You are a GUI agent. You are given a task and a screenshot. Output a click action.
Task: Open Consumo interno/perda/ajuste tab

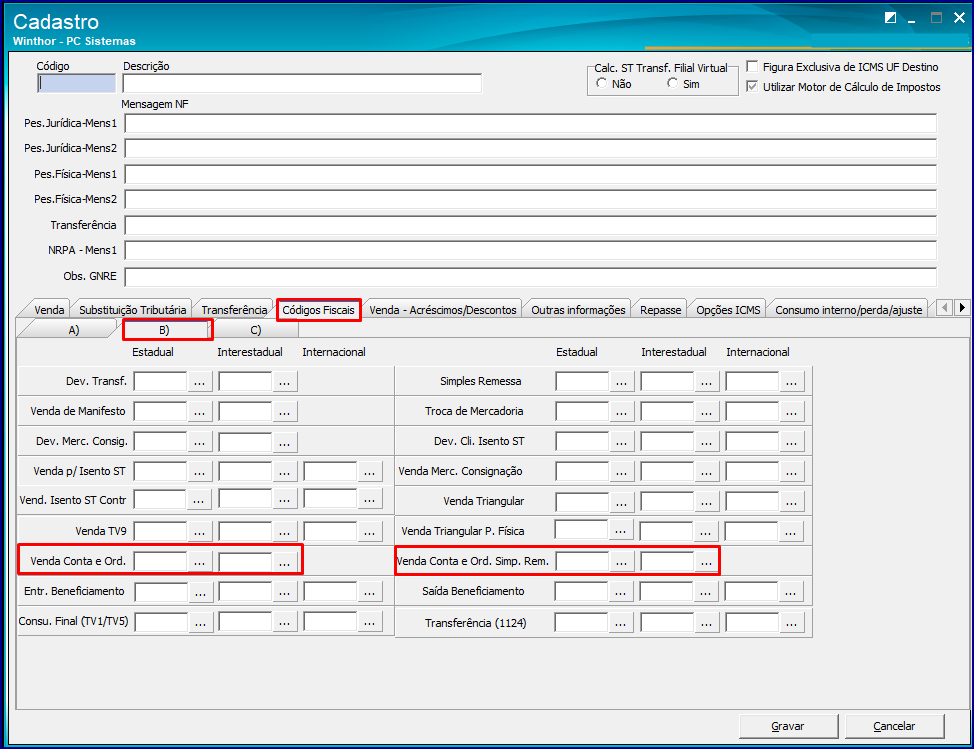(x=849, y=309)
